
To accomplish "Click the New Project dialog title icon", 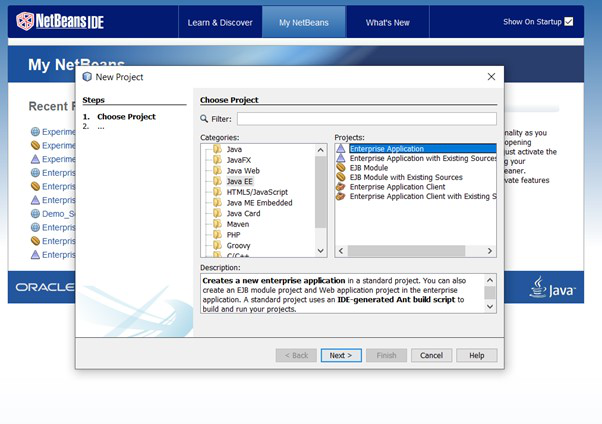I will pyautogui.click(x=87, y=77).
